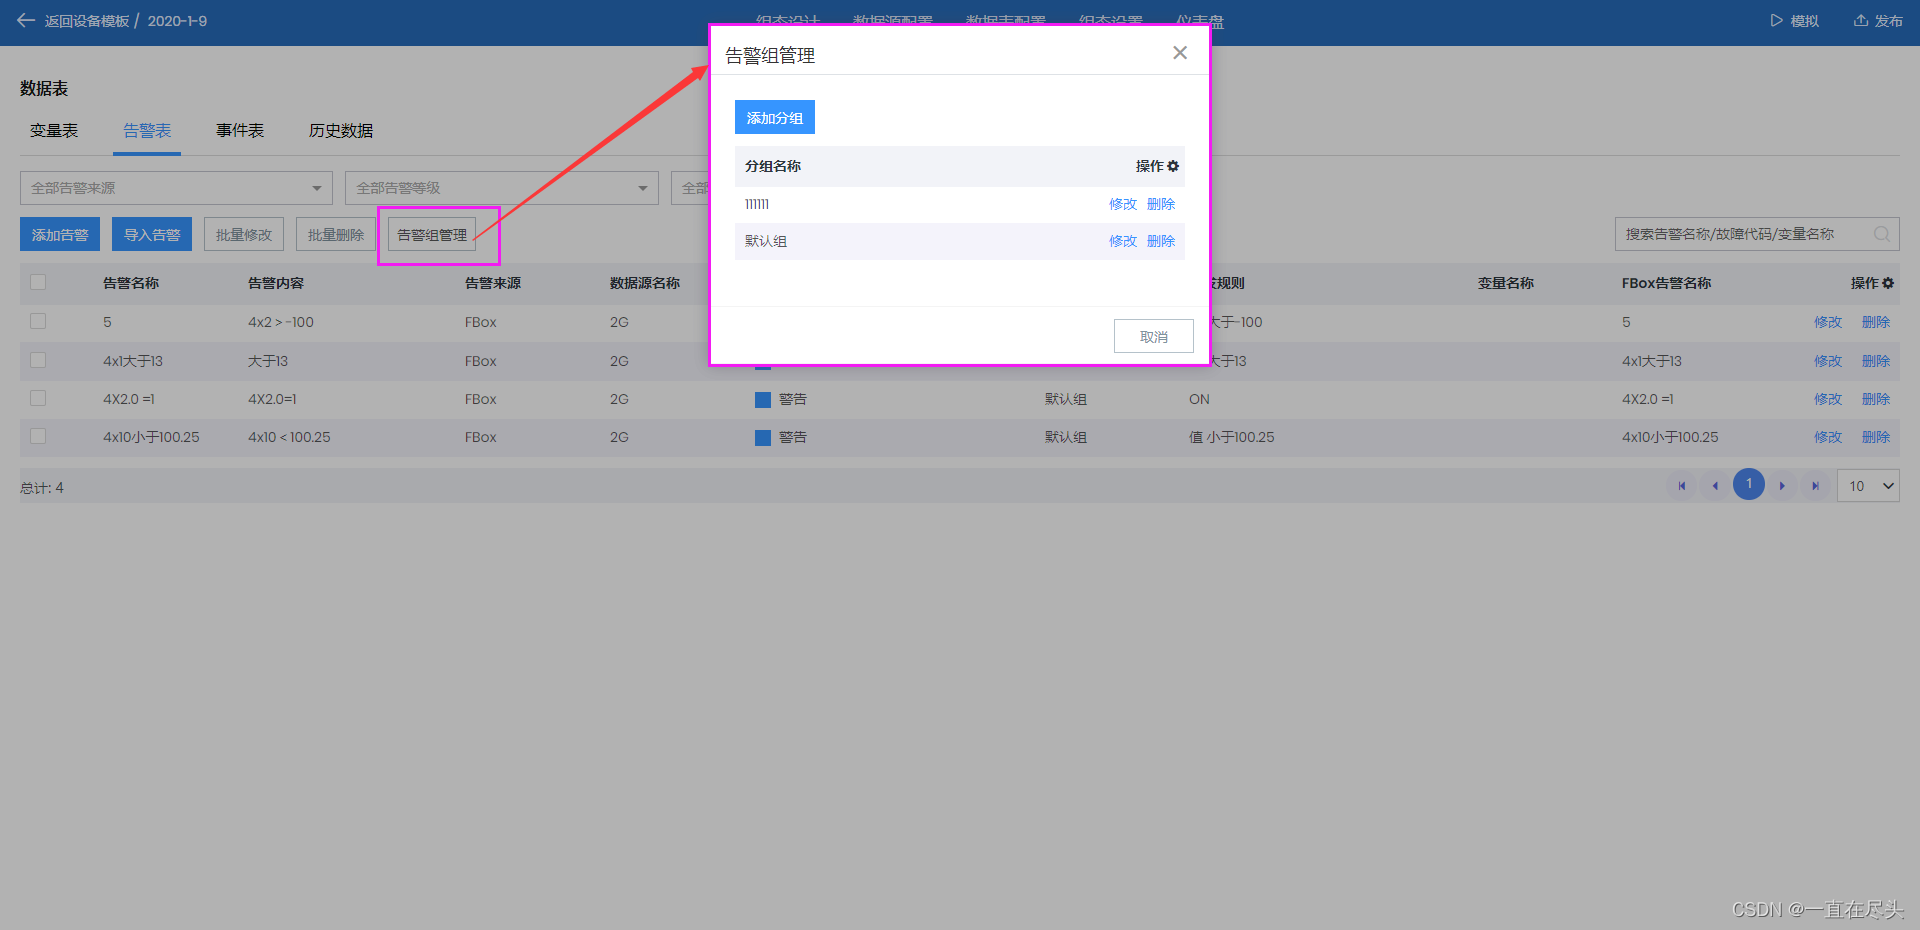The width and height of the screenshot is (1920, 930).
Task: Click 修改 for 默认组 in dialog
Action: pos(1123,241)
